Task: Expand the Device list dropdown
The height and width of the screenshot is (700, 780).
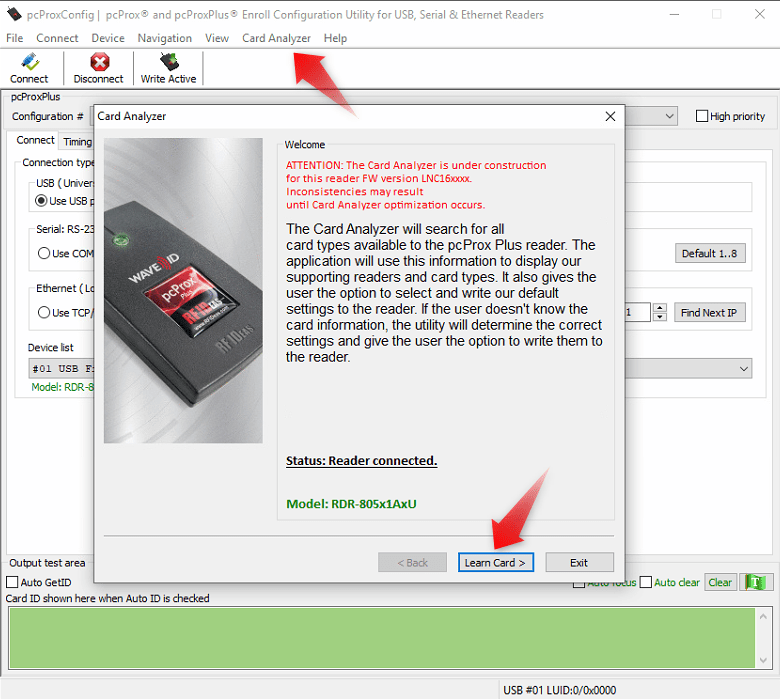Action: pos(744,369)
